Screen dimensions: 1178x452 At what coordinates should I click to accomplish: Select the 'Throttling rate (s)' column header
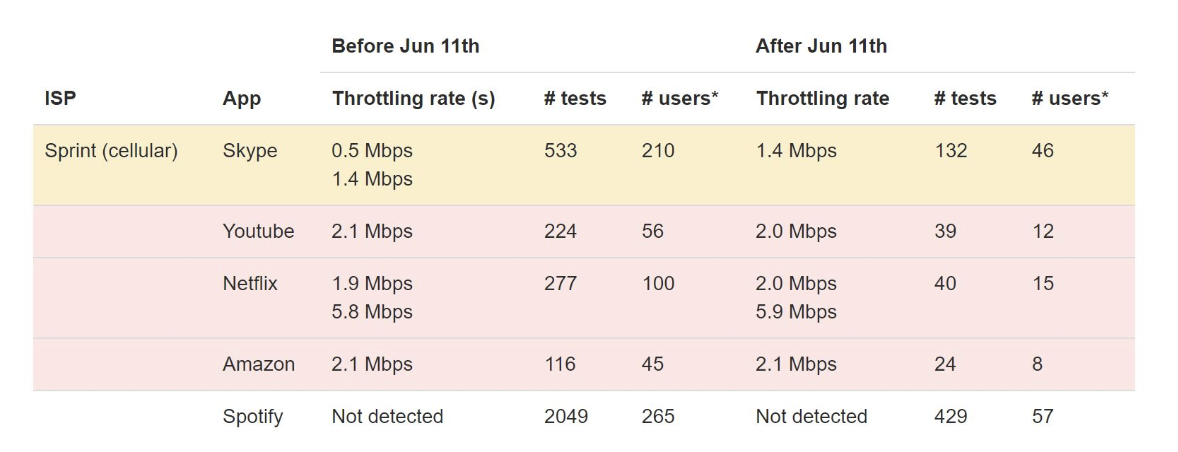(413, 98)
